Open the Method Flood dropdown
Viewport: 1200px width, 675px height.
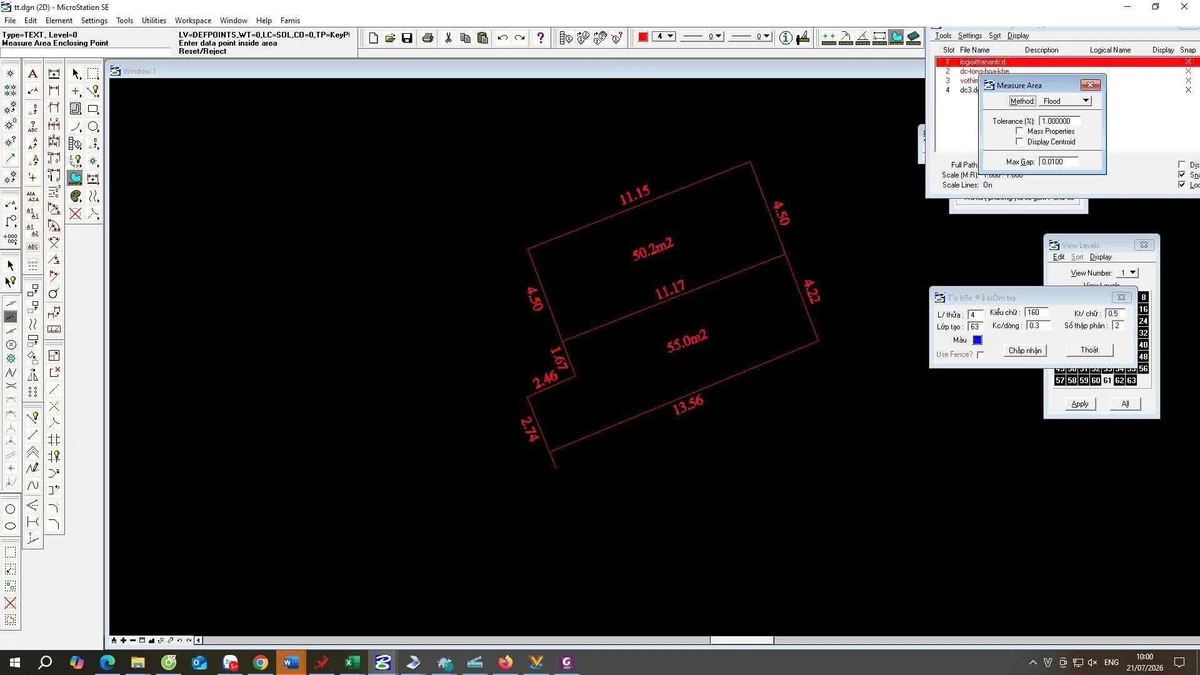pos(1065,101)
